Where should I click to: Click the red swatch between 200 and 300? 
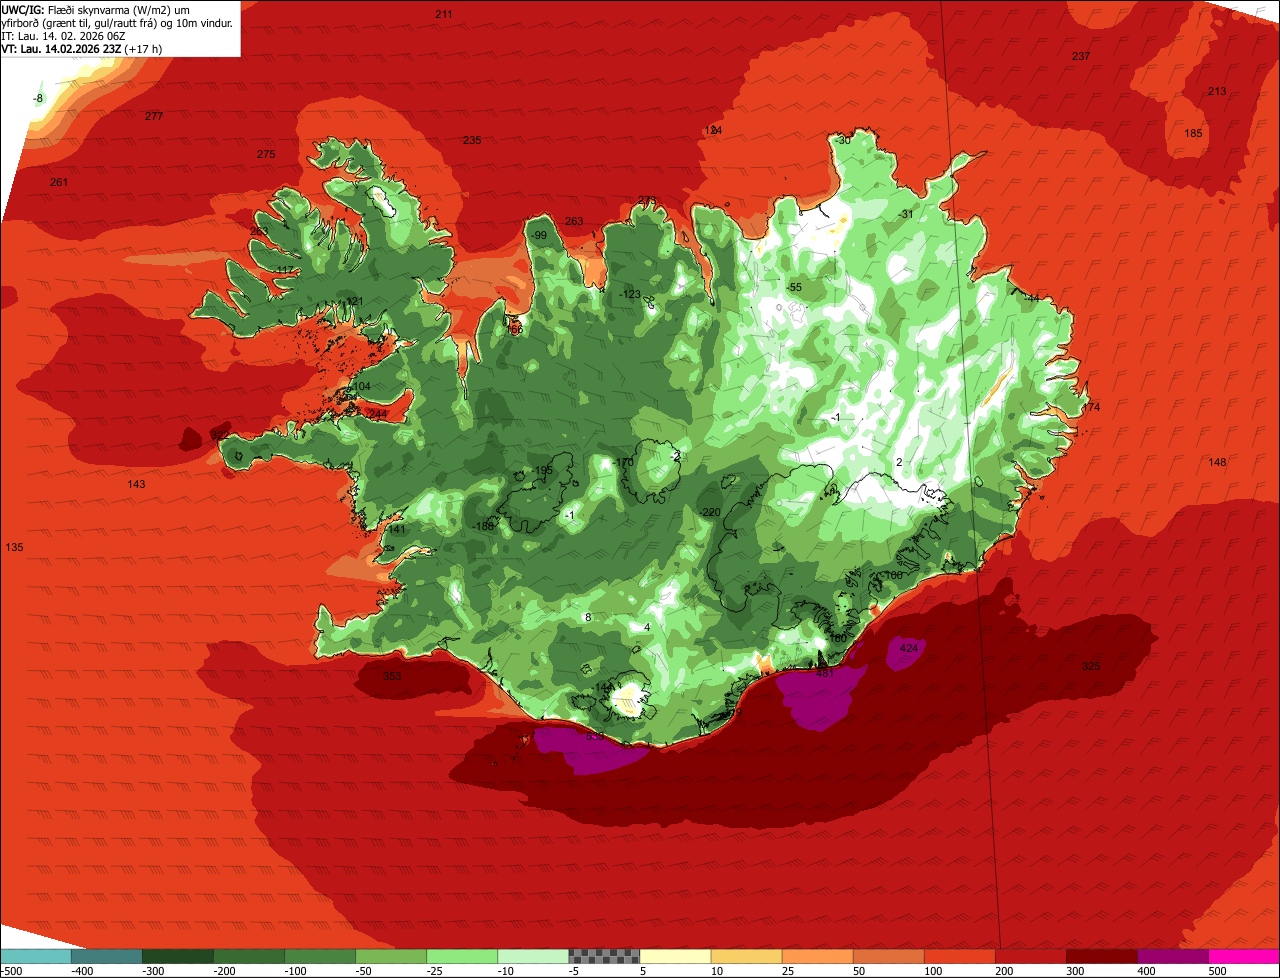pyautogui.click(x=1029, y=956)
